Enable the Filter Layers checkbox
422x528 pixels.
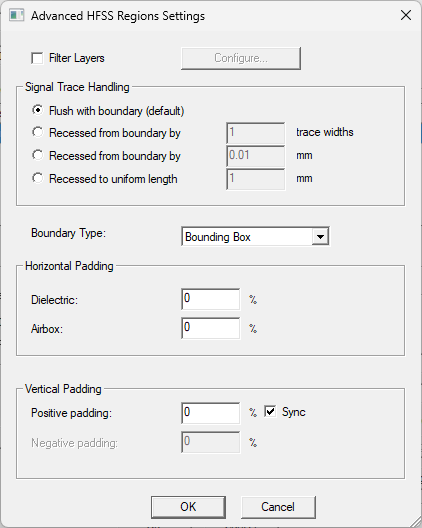(37, 58)
